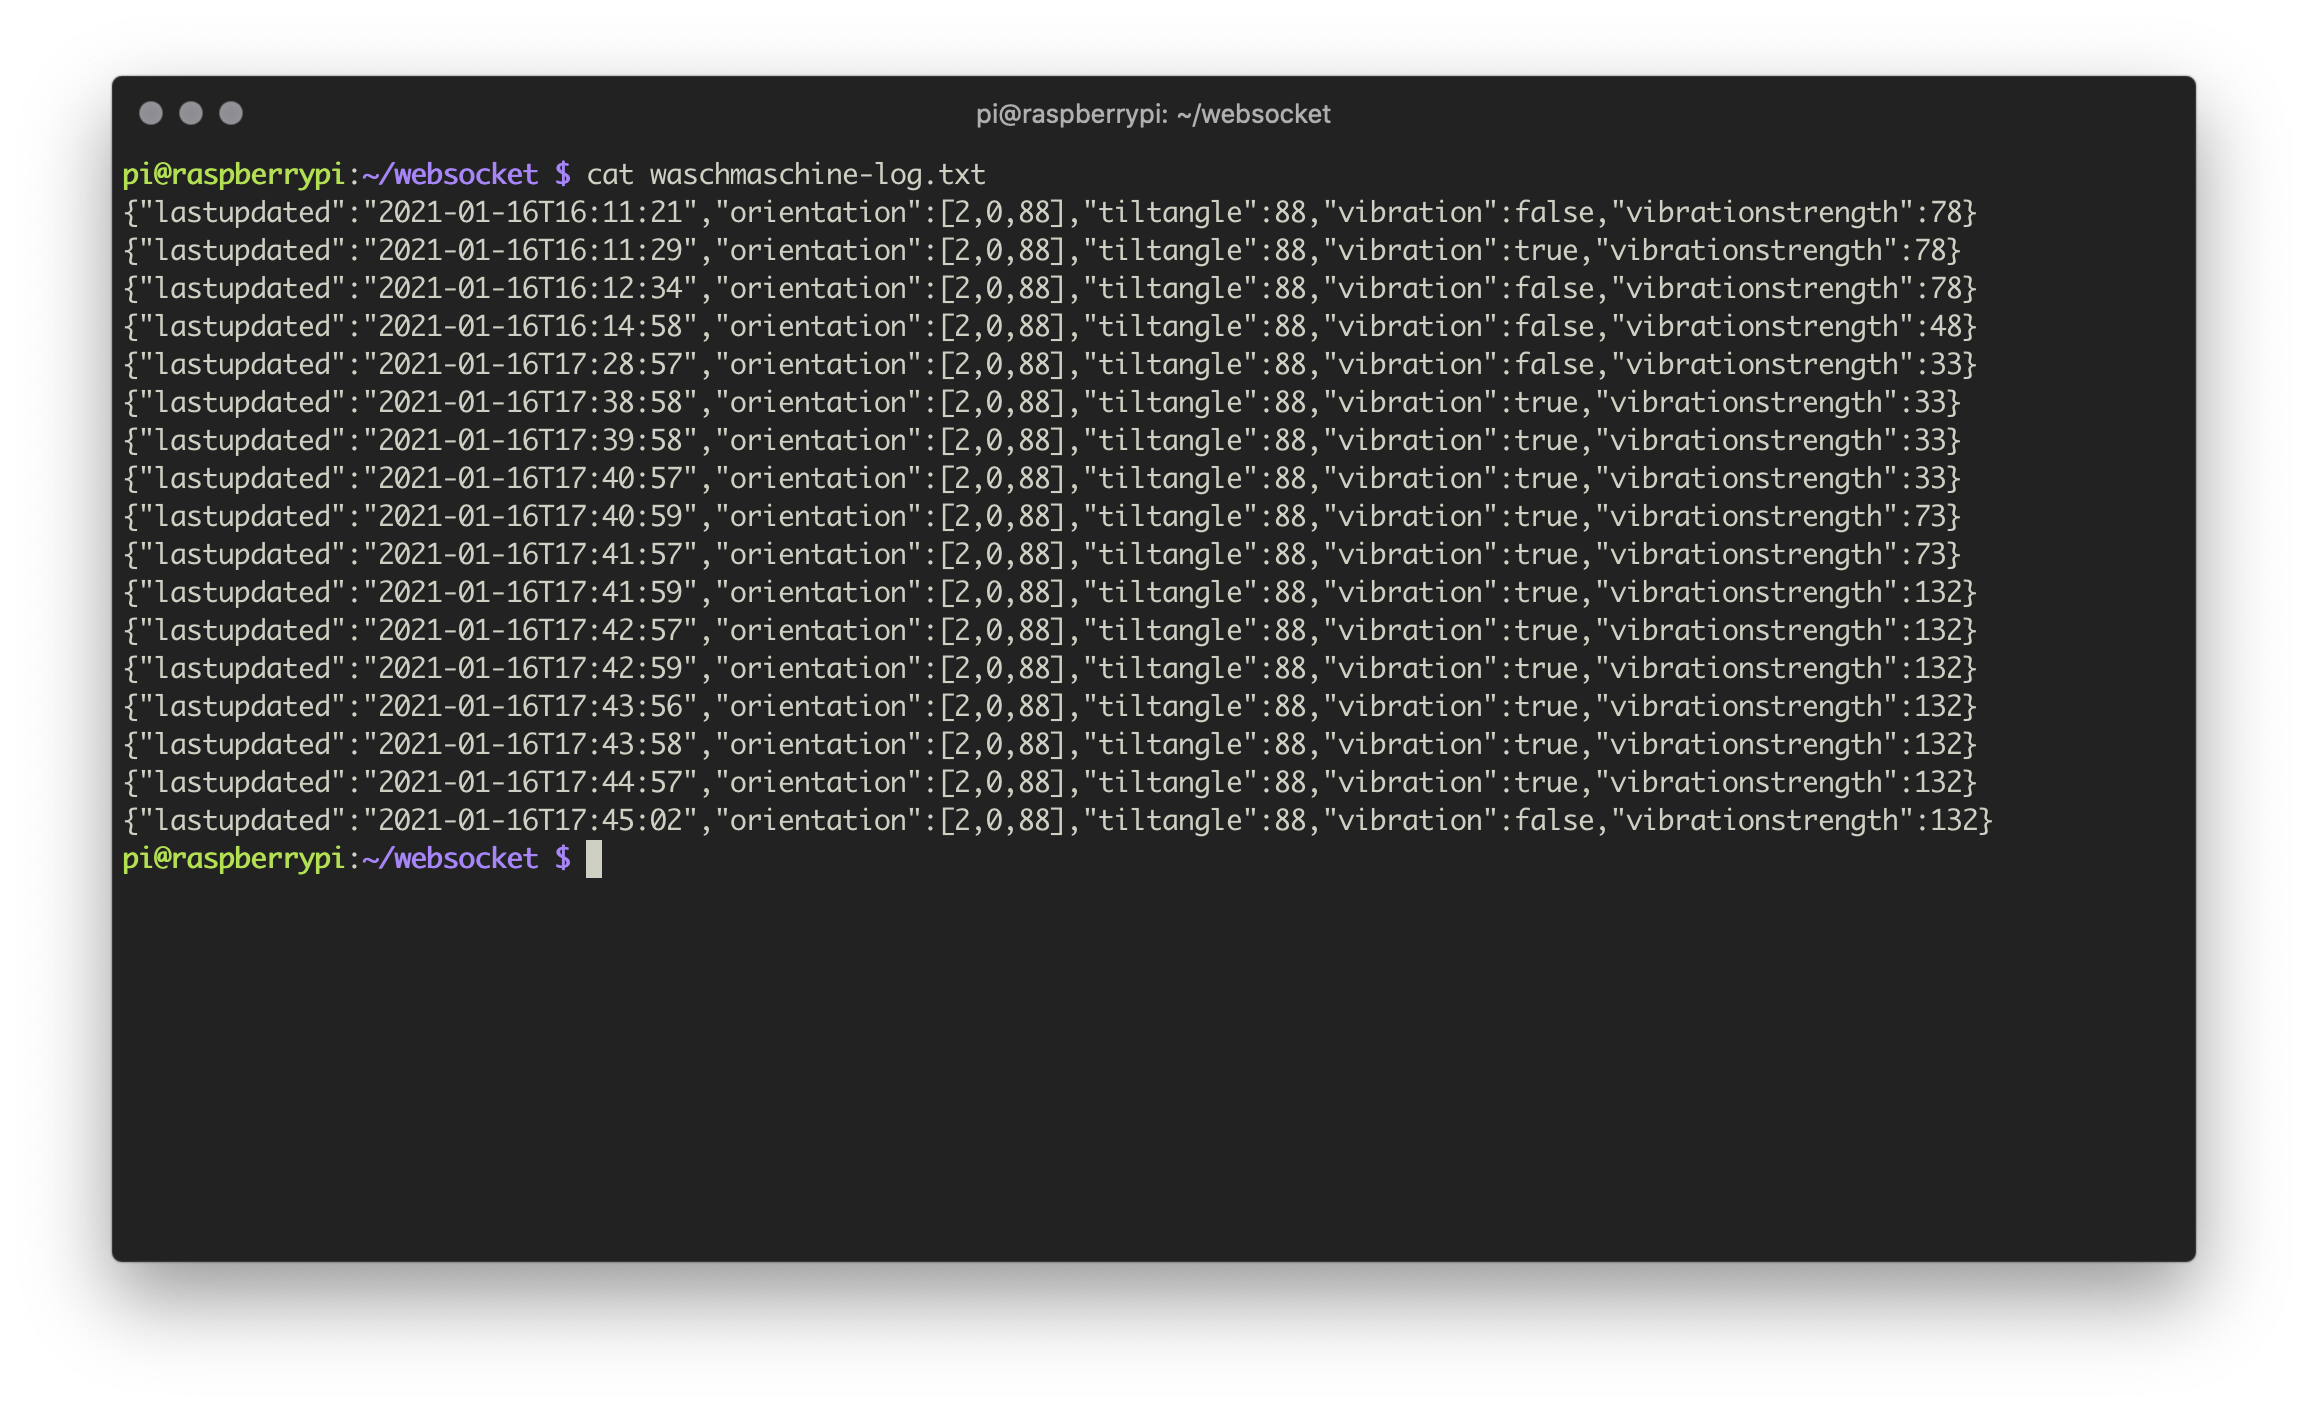Image resolution: width=2308 pixels, height=1410 pixels.
Task: Click the window title pi@raspberrypi: ~/websocket
Action: pyautogui.click(x=1152, y=114)
